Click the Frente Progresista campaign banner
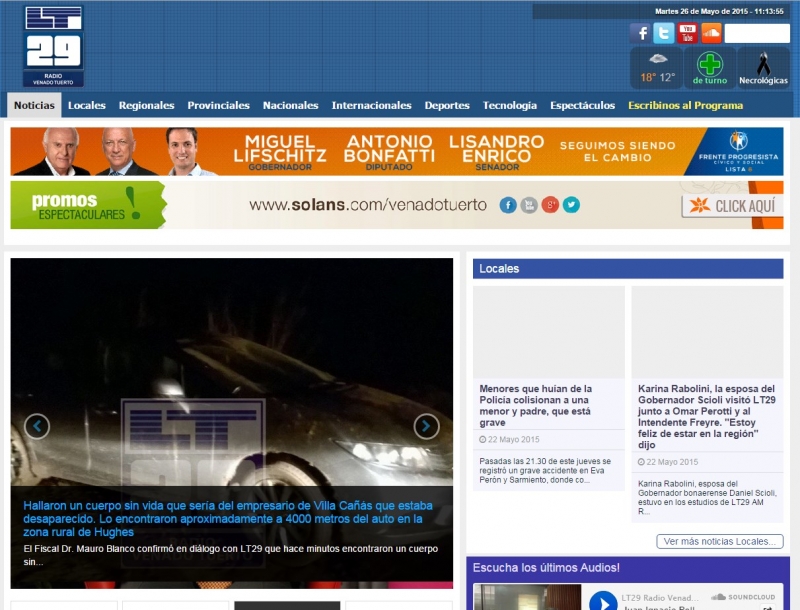This screenshot has height=610, width=800. click(396, 151)
